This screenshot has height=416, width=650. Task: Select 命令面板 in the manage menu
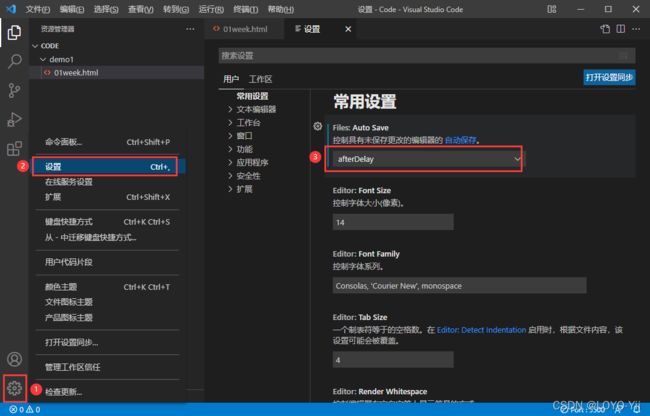tap(107, 142)
